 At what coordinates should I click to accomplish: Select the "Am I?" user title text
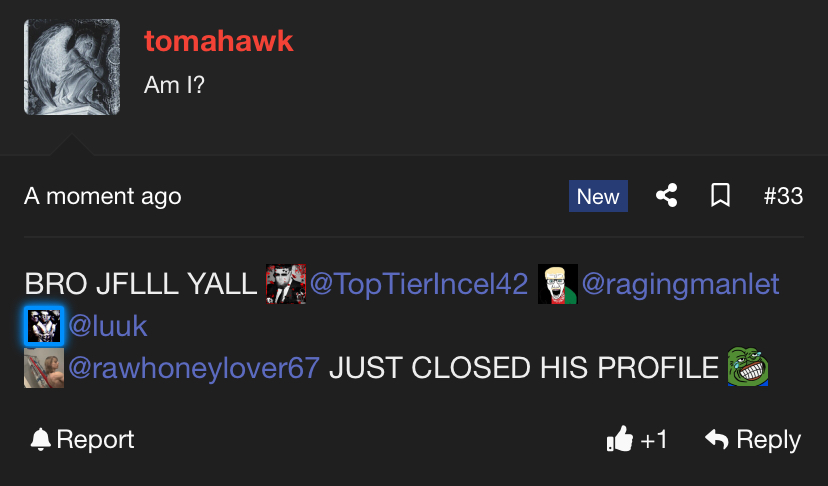(174, 85)
